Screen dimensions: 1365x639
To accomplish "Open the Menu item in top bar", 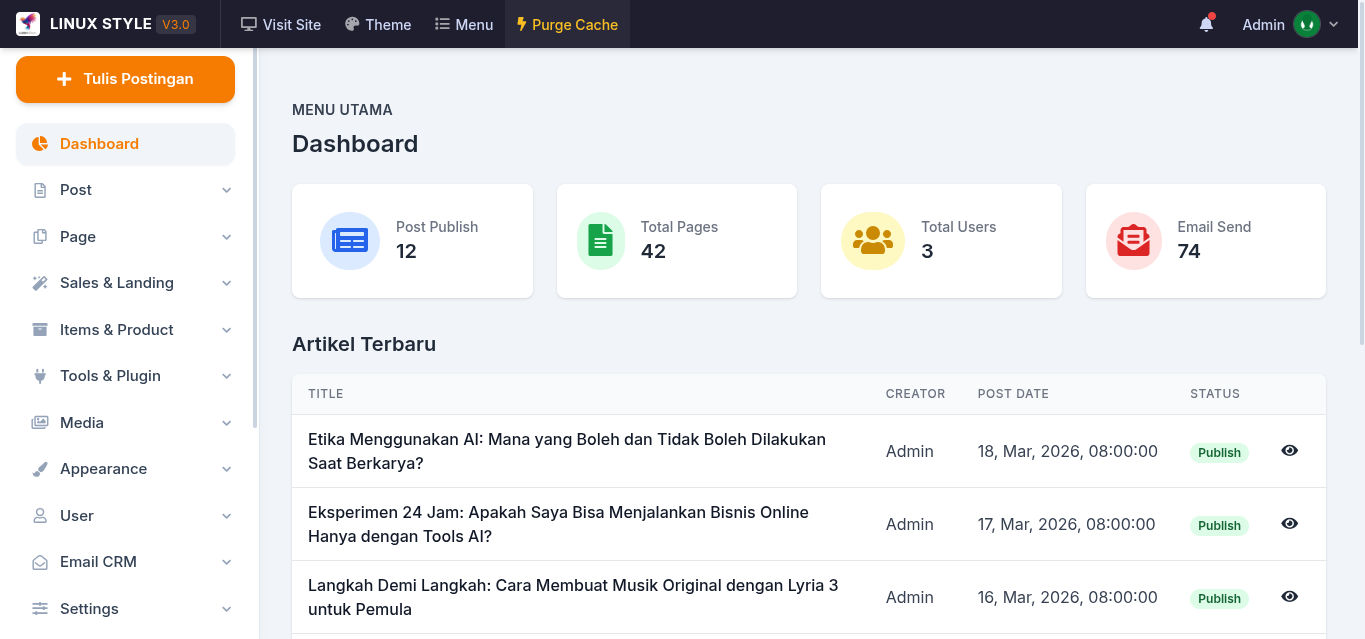I will 464,24.
